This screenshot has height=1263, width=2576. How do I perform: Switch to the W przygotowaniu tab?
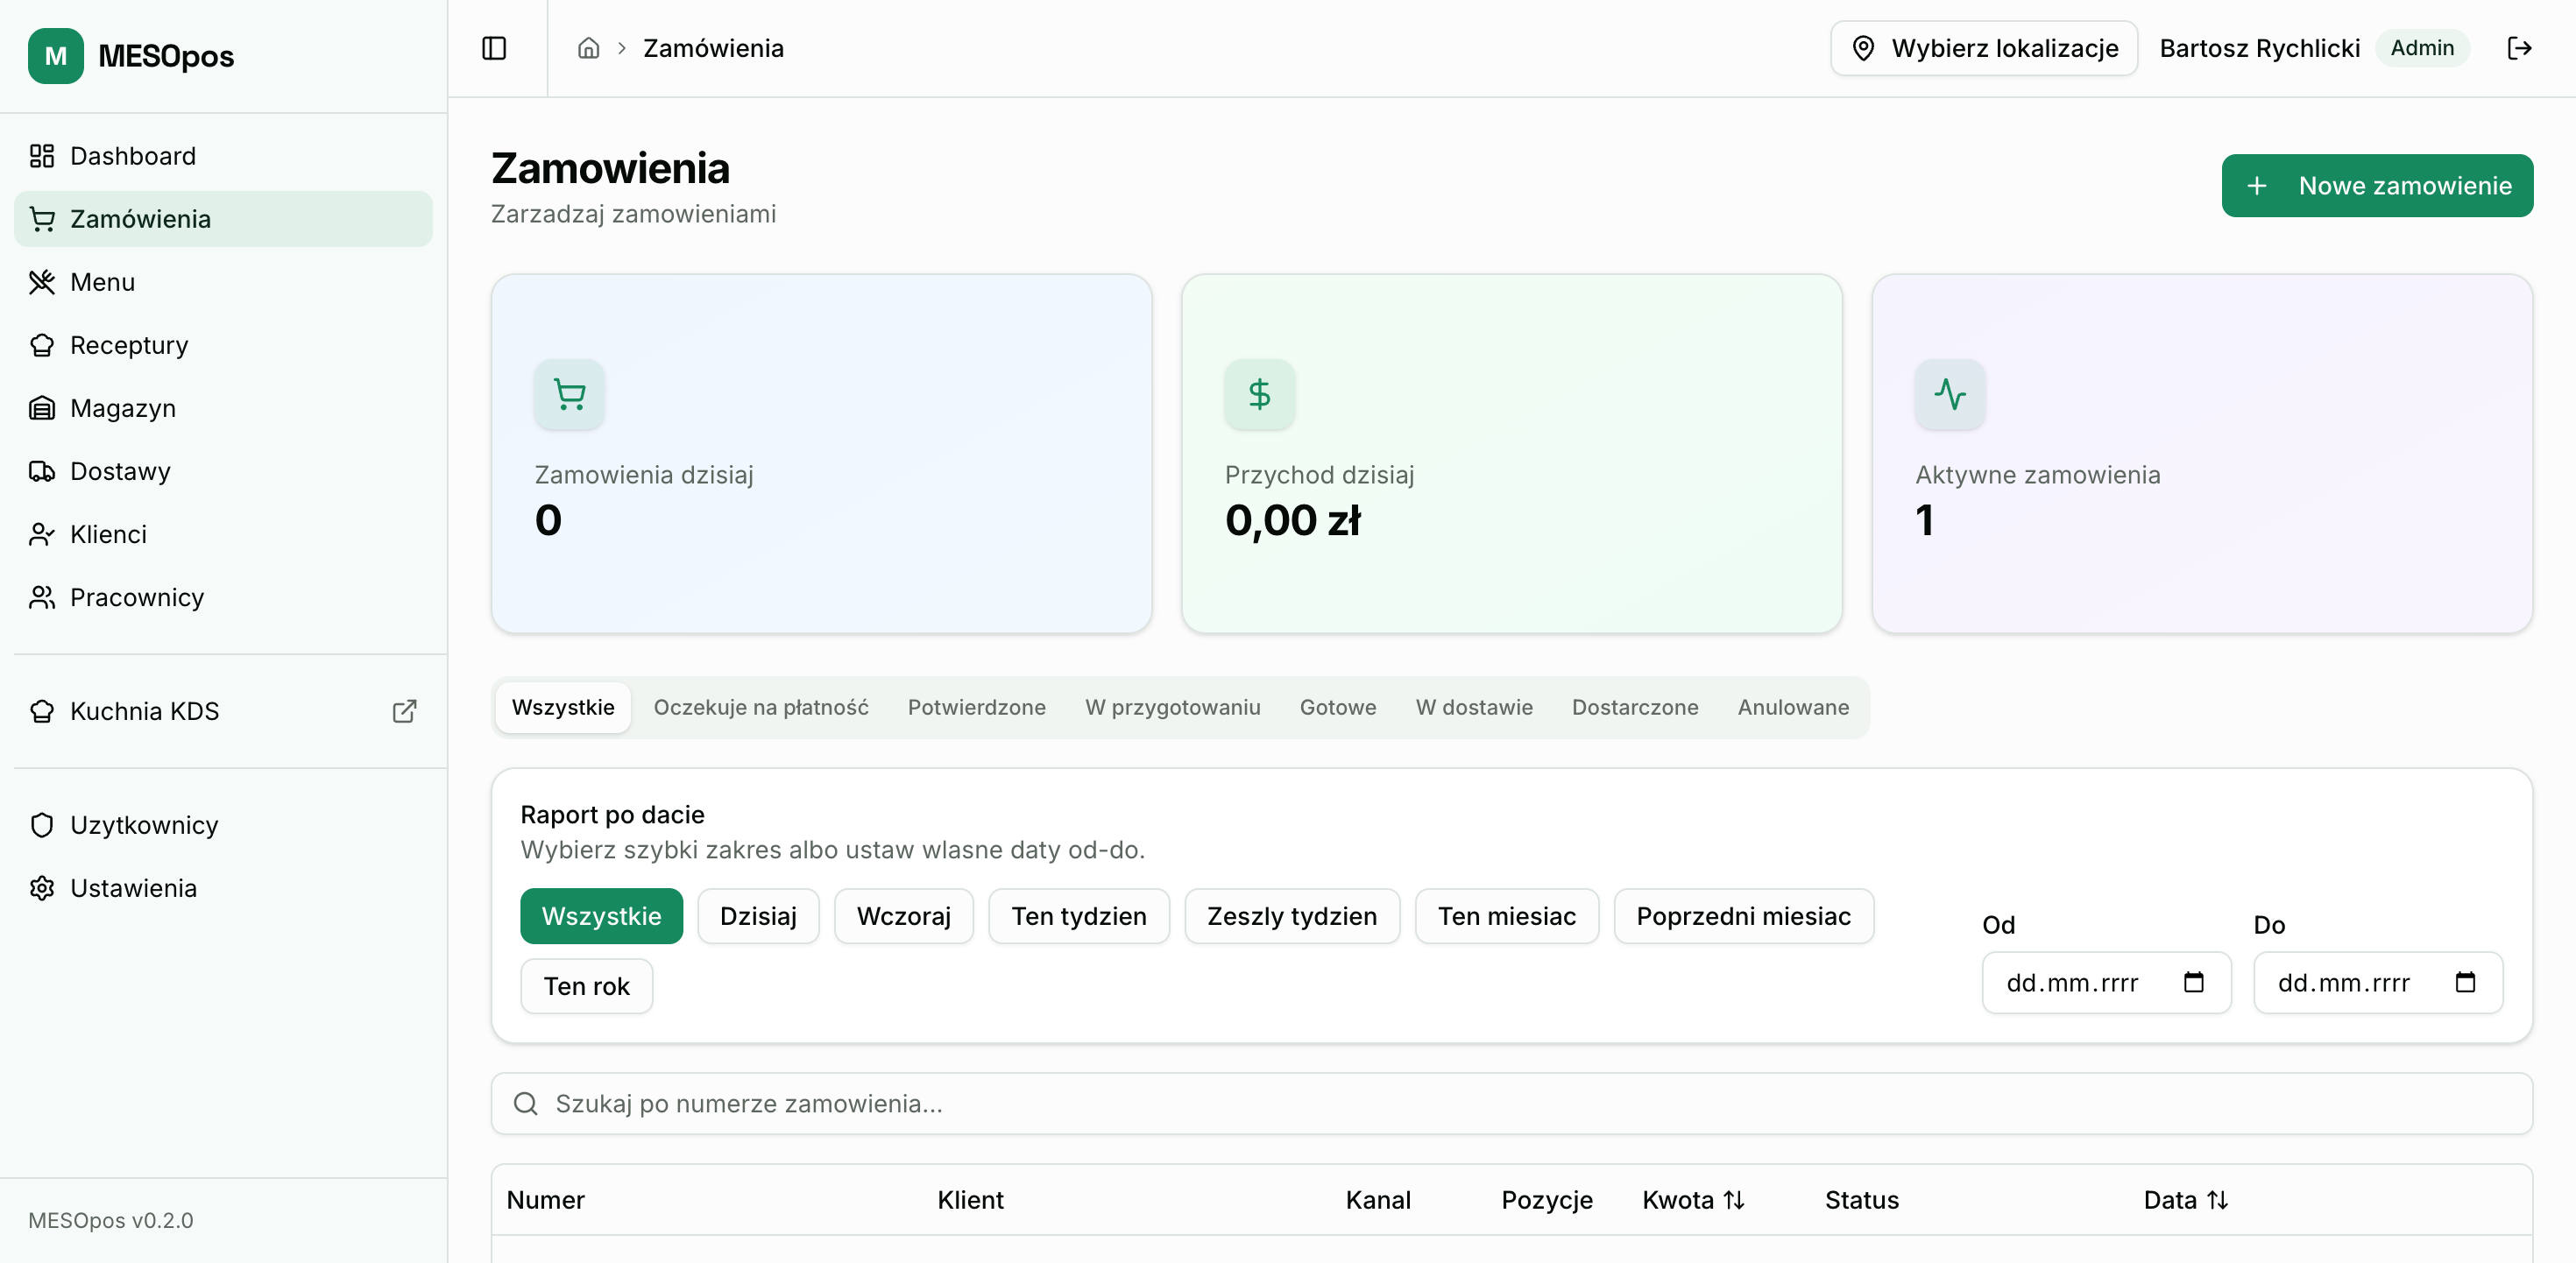1172,707
